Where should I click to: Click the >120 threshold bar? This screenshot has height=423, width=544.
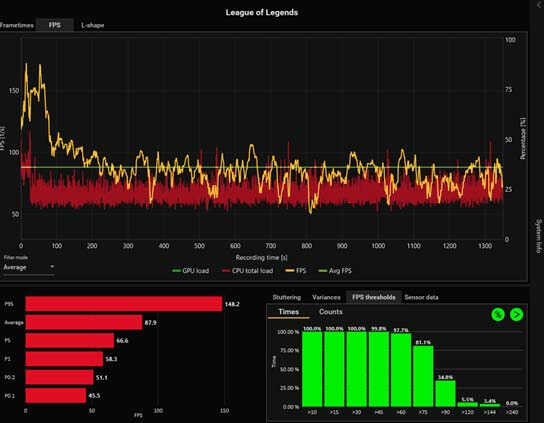pyautogui.click(x=467, y=405)
